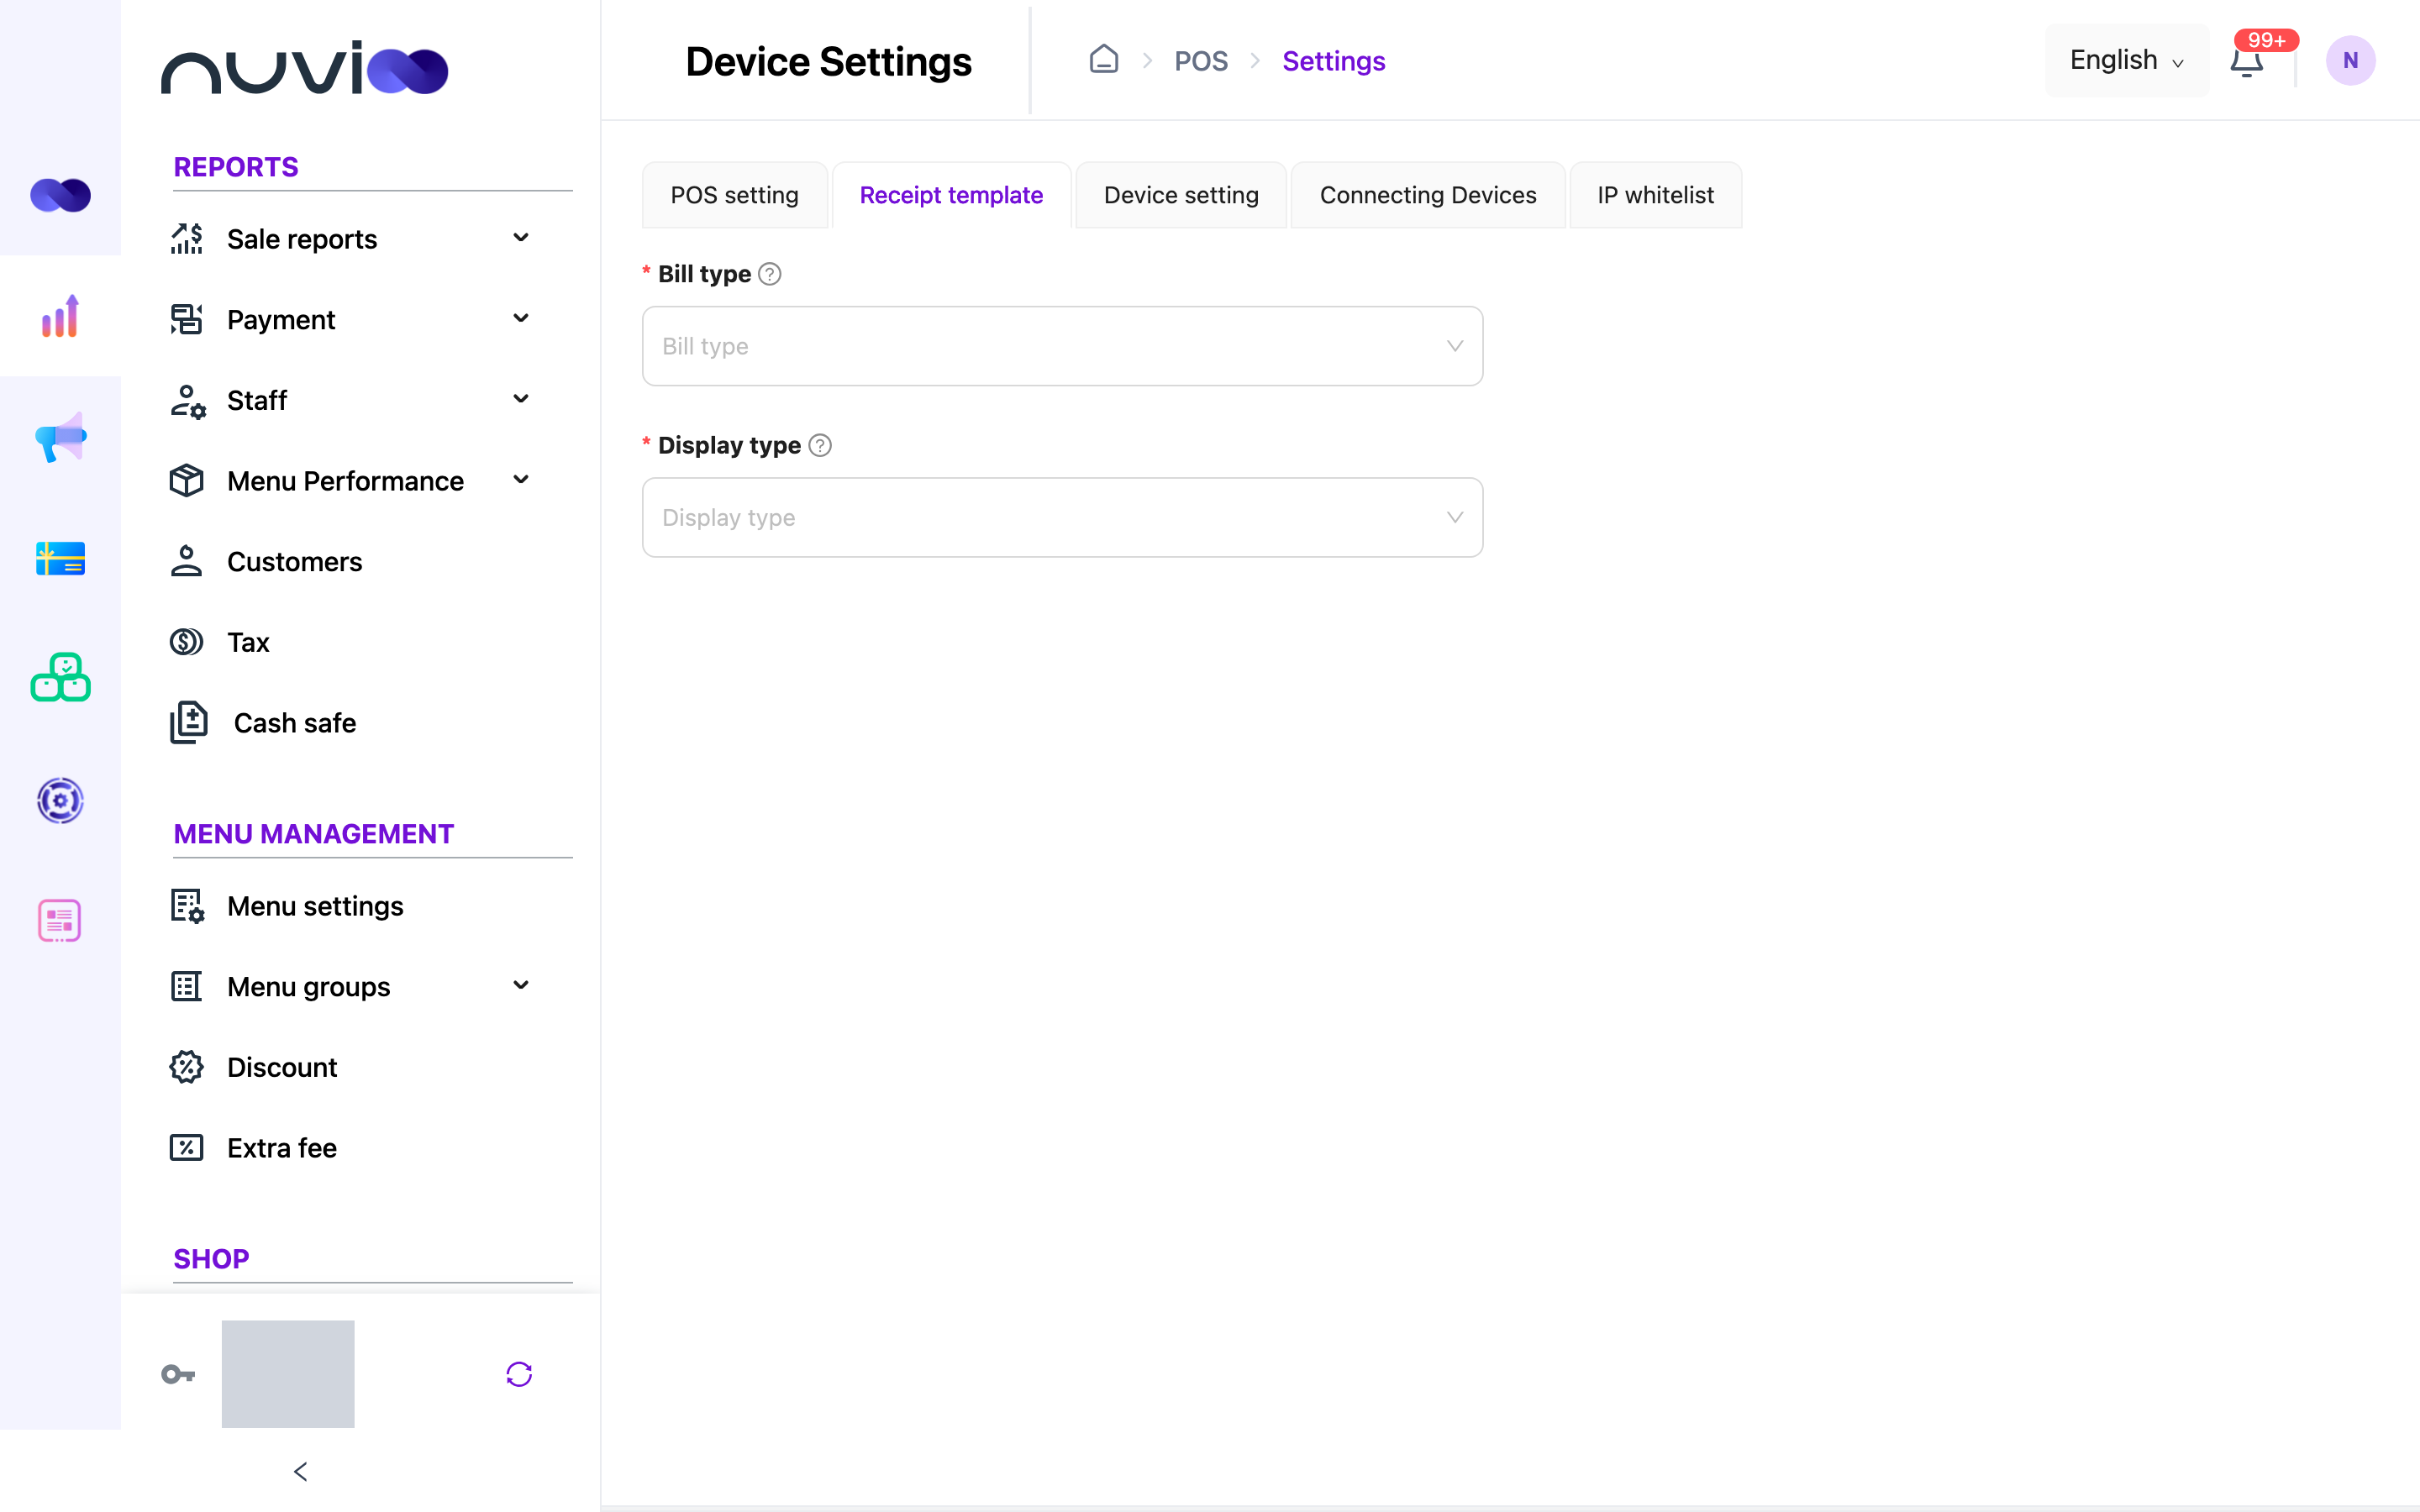Click the Display type help question icon

pyautogui.click(x=820, y=445)
